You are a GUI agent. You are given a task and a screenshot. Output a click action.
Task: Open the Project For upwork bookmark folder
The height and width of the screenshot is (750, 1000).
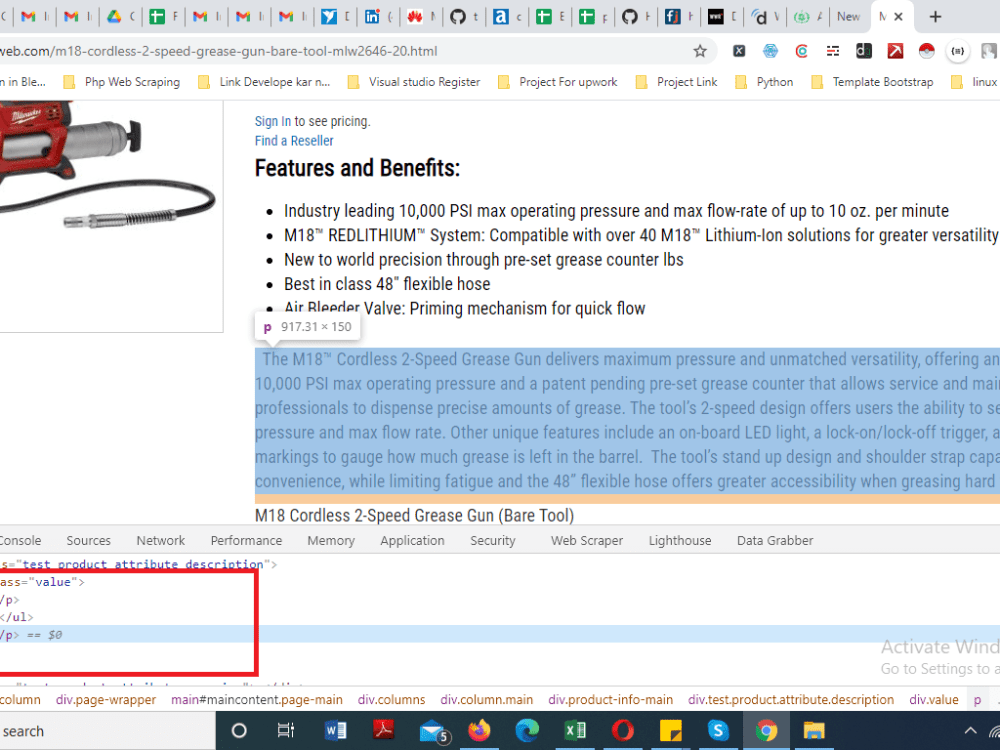(x=557, y=82)
